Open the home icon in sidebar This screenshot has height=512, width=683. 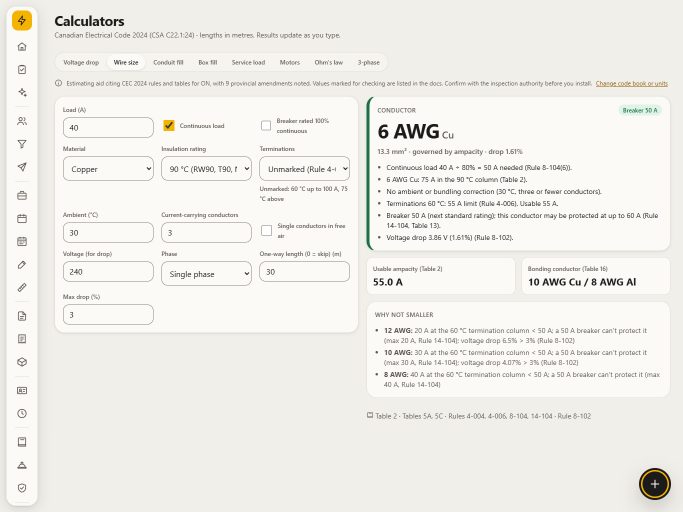22,47
